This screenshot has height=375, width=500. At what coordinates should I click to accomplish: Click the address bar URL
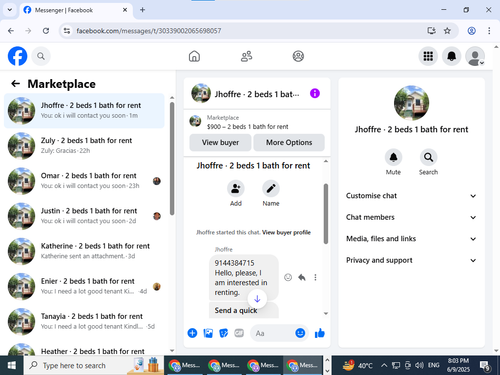(149, 31)
